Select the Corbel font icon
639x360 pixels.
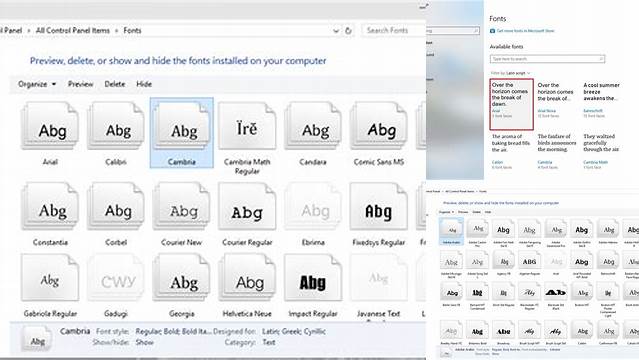point(116,206)
